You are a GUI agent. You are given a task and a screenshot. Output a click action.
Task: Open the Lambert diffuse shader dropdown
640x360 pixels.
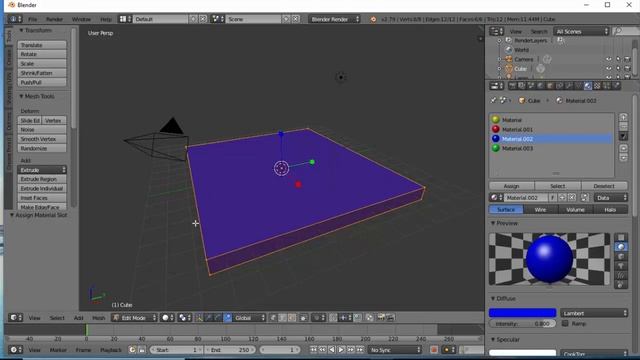pyautogui.click(x=594, y=313)
